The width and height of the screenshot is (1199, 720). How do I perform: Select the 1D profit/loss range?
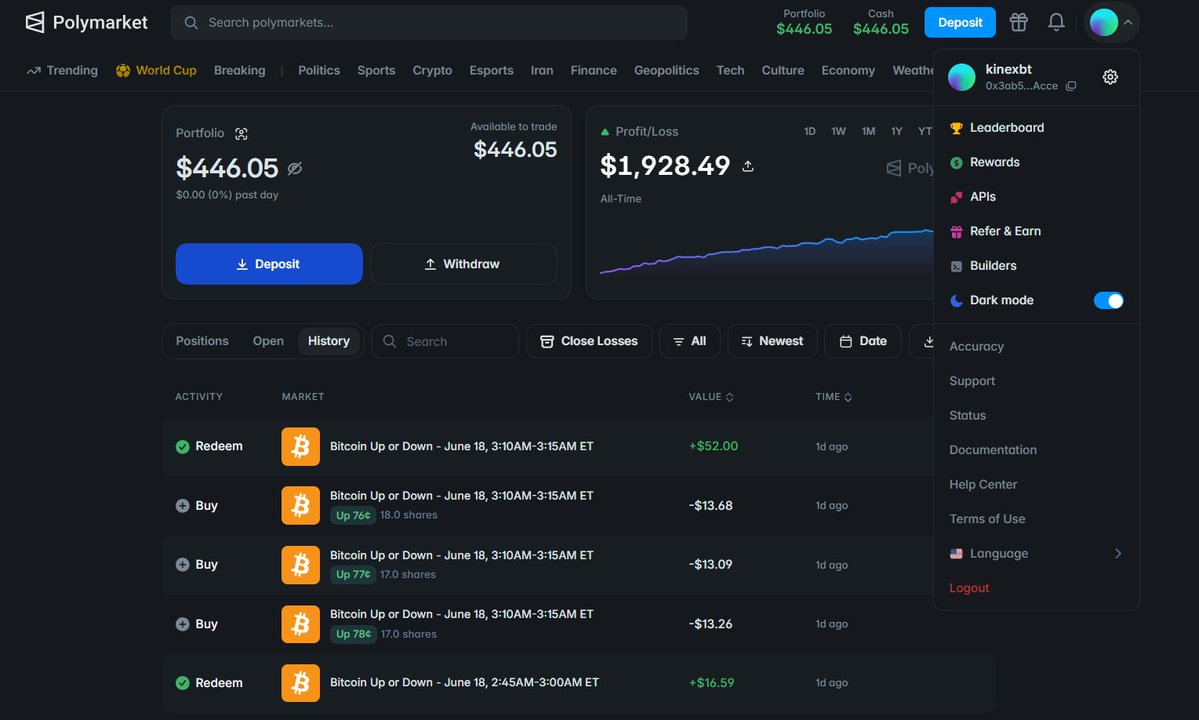(810, 131)
